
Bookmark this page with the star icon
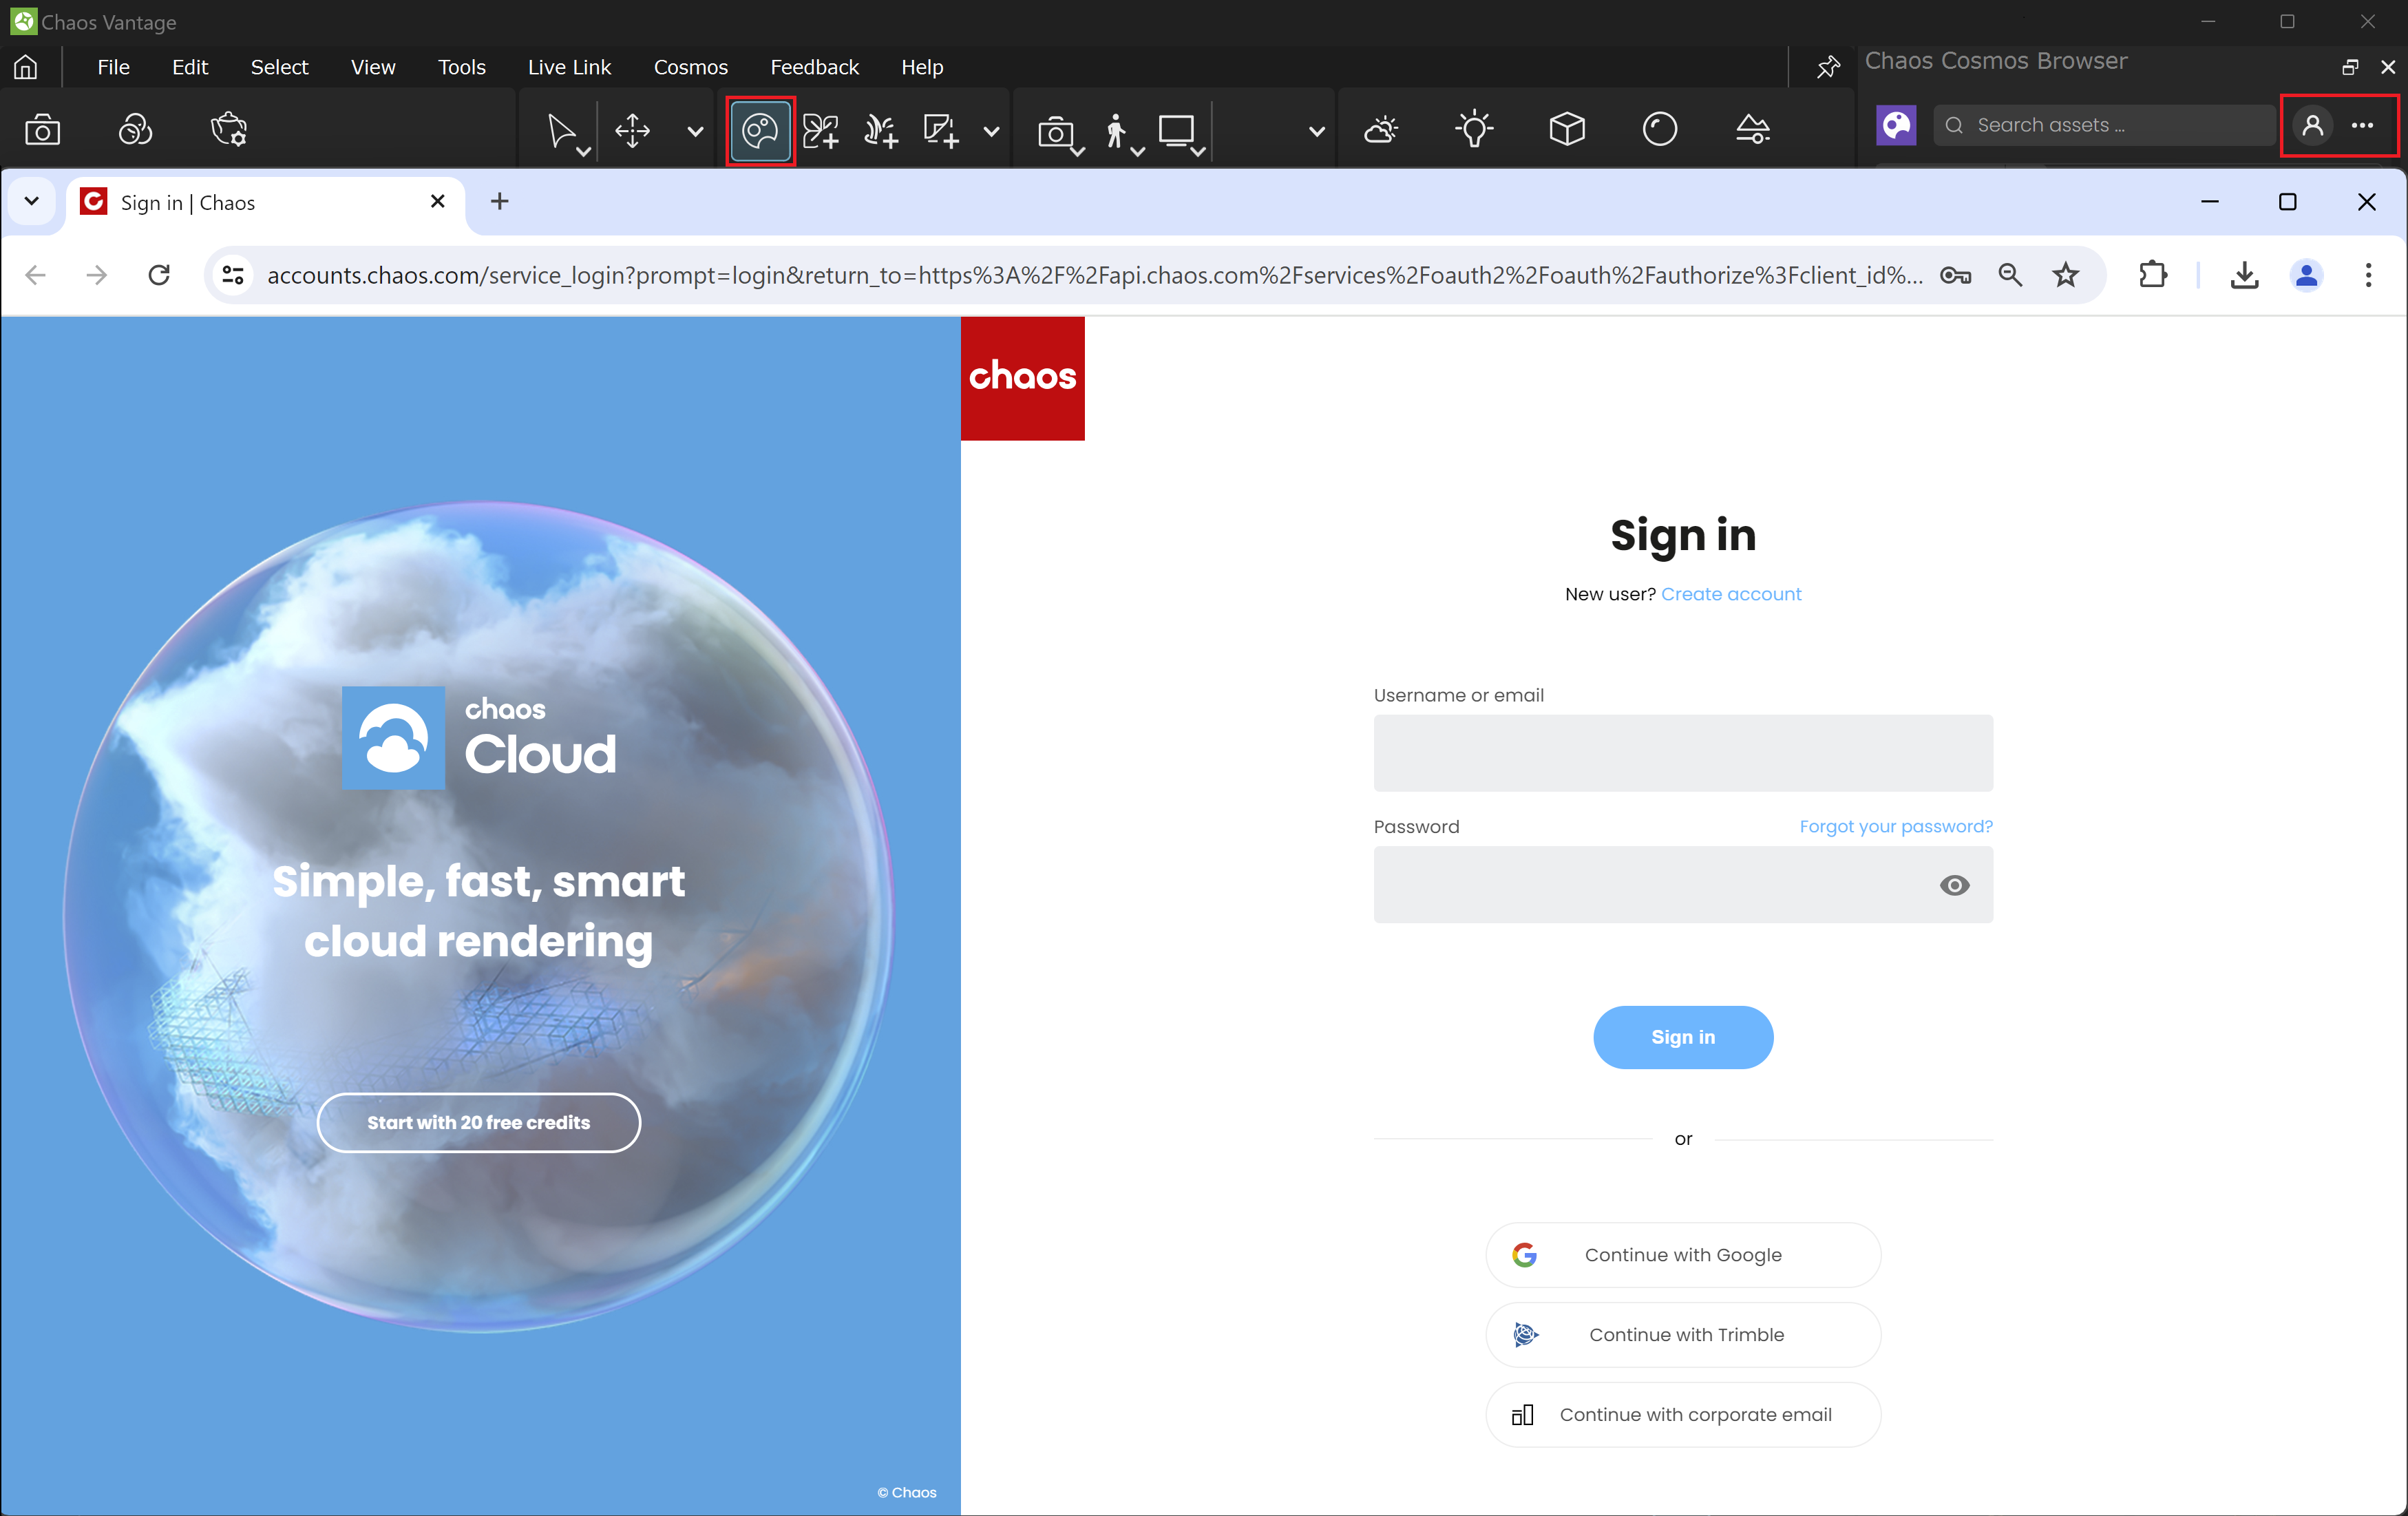coord(2066,275)
